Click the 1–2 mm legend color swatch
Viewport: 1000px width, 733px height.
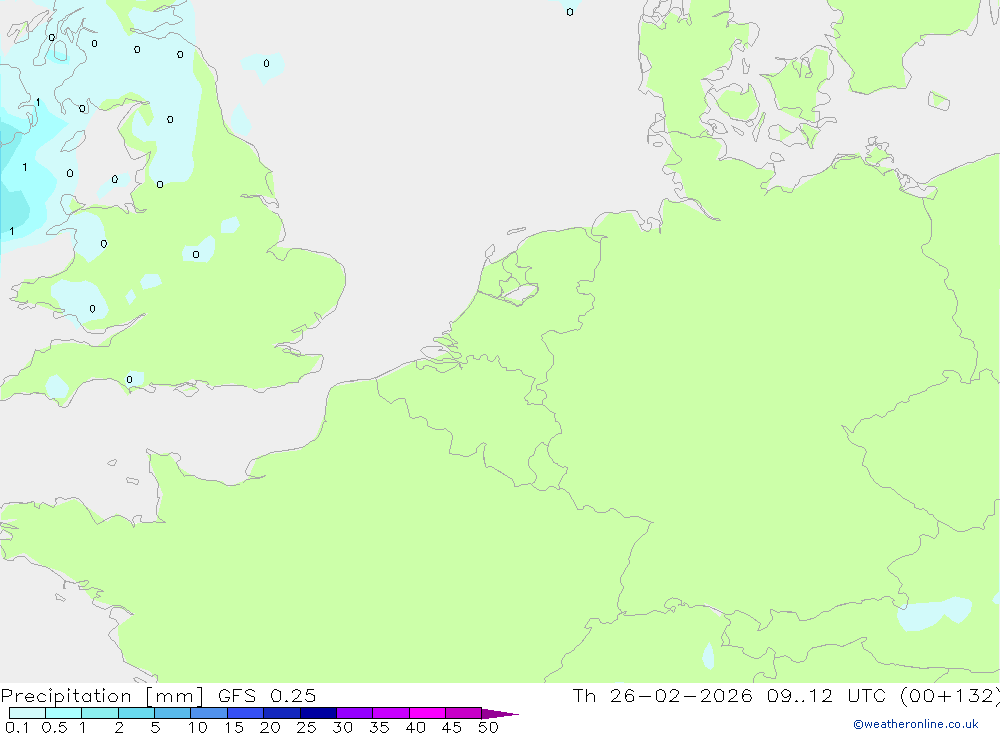point(100,713)
